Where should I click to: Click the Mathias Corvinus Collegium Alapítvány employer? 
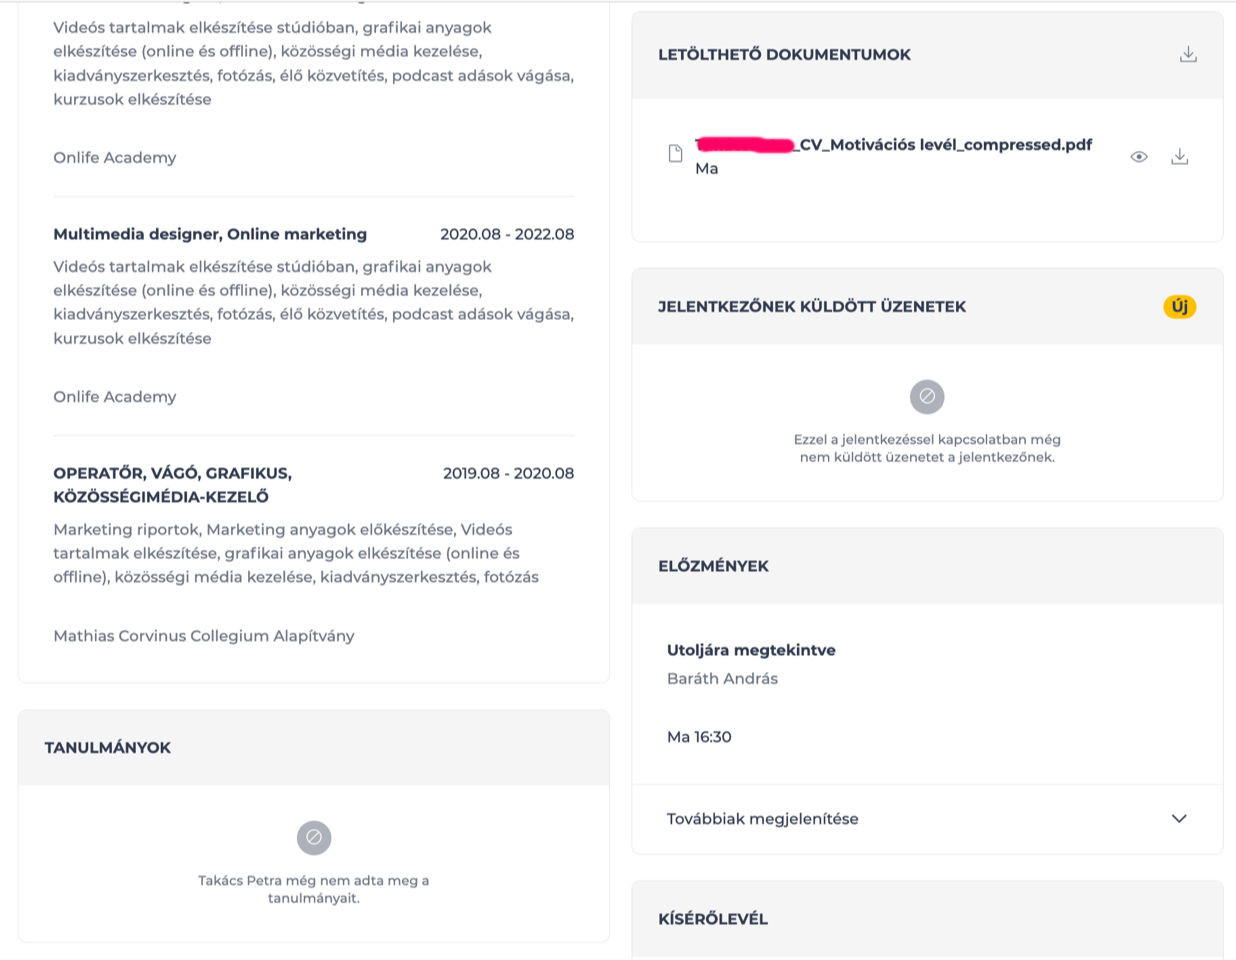[204, 636]
